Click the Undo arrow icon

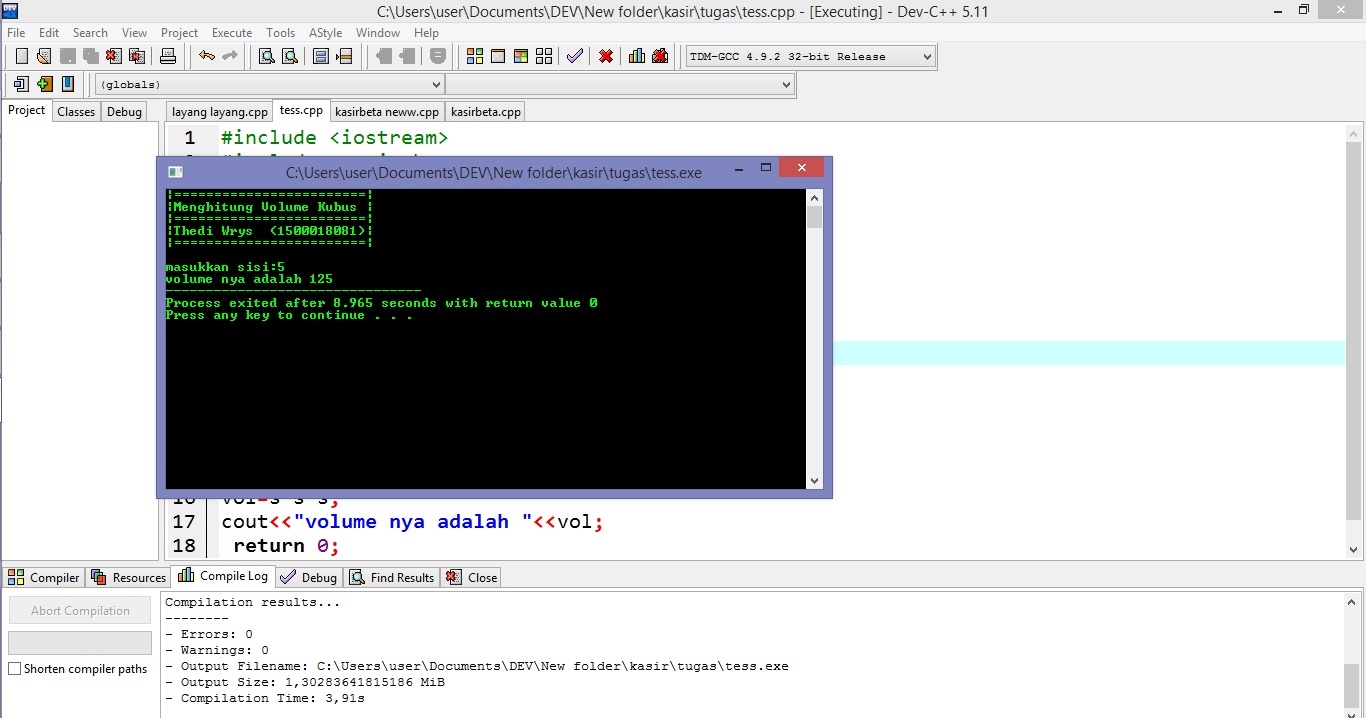click(x=207, y=56)
